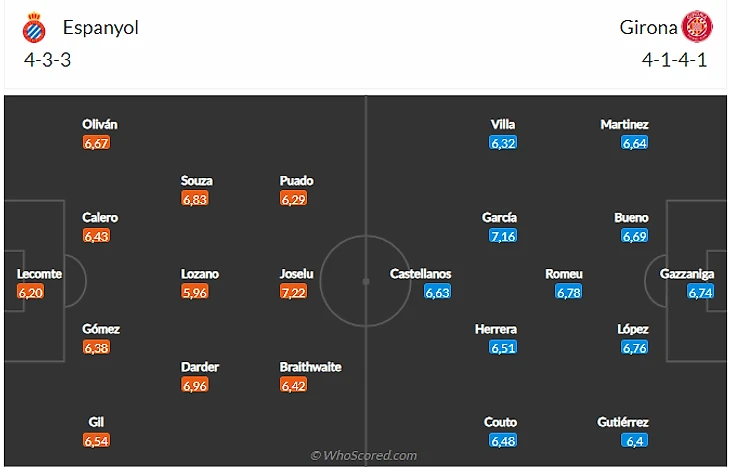The height and width of the screenshot is (467, 730).
Task: Click Lecomte's 6,20 rating badge
Action: (x=31, y=292)
